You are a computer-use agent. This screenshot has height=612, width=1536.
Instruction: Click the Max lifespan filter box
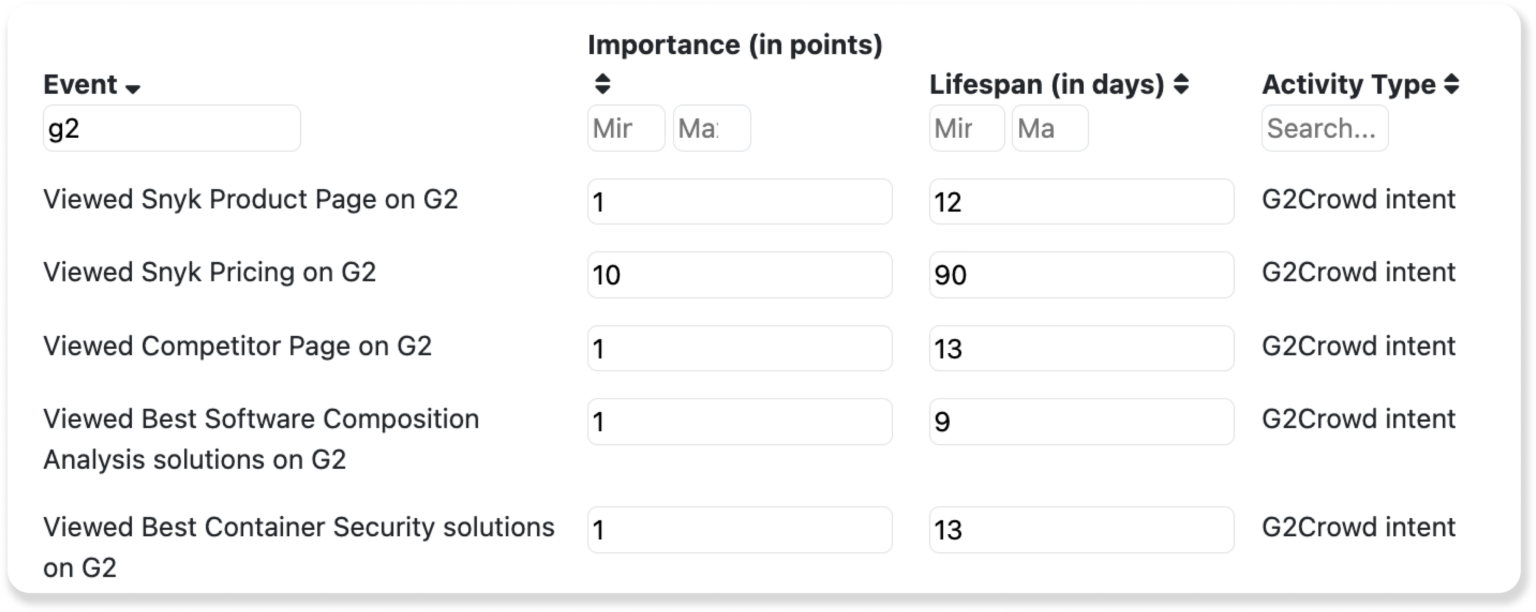click(x=1049, y=127)
